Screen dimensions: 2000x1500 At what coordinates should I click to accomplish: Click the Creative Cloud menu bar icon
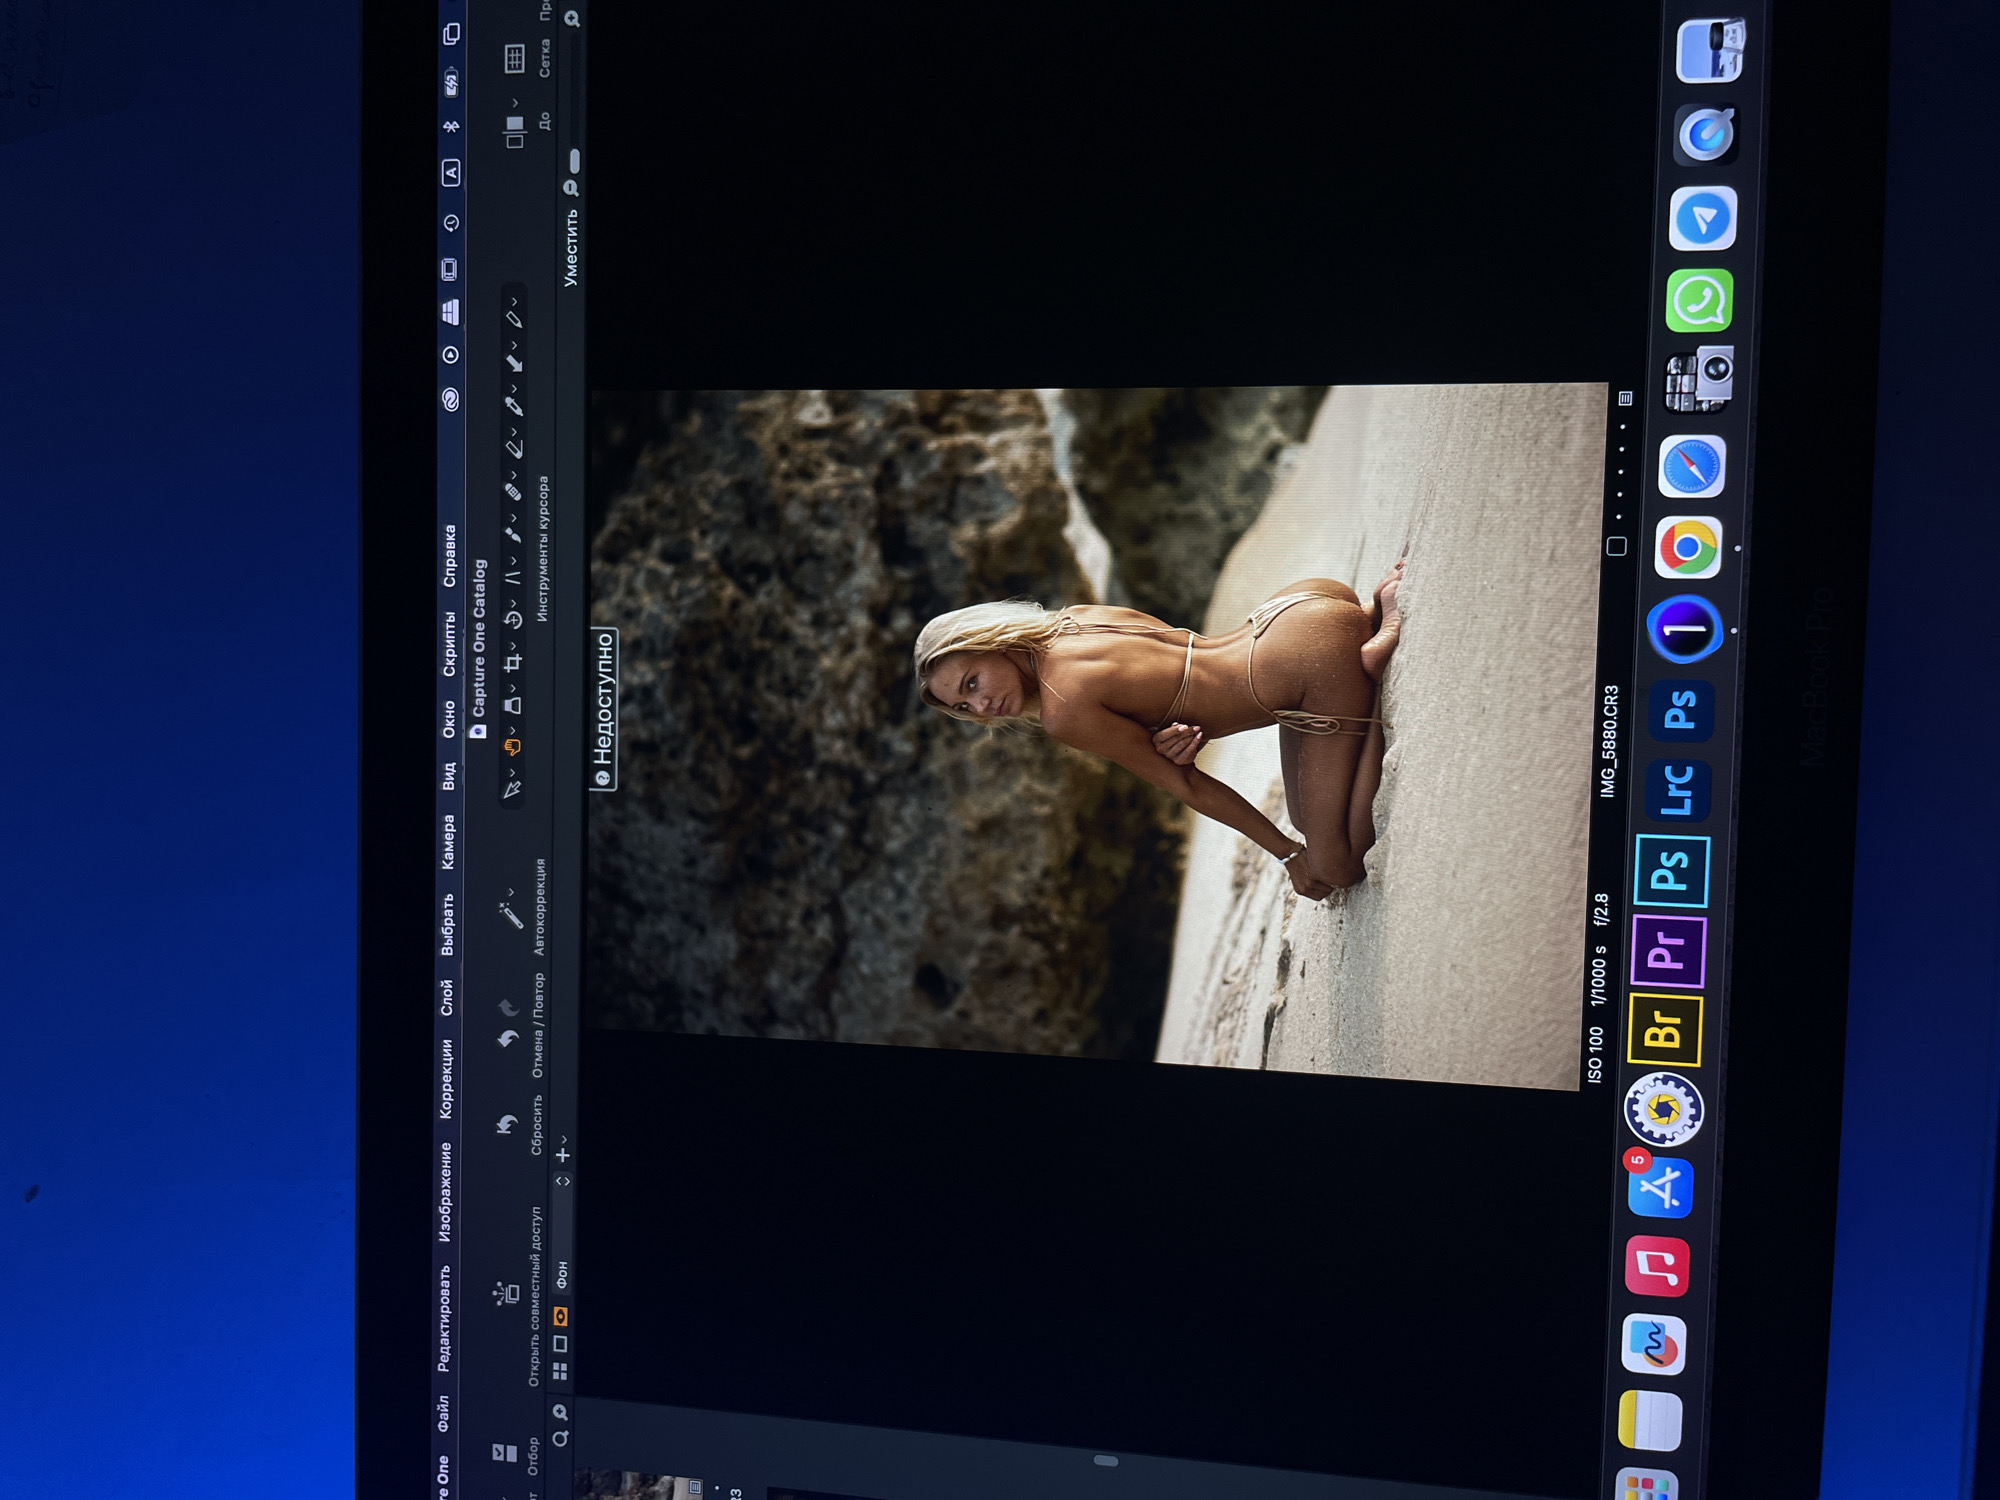tap(451, 400)
